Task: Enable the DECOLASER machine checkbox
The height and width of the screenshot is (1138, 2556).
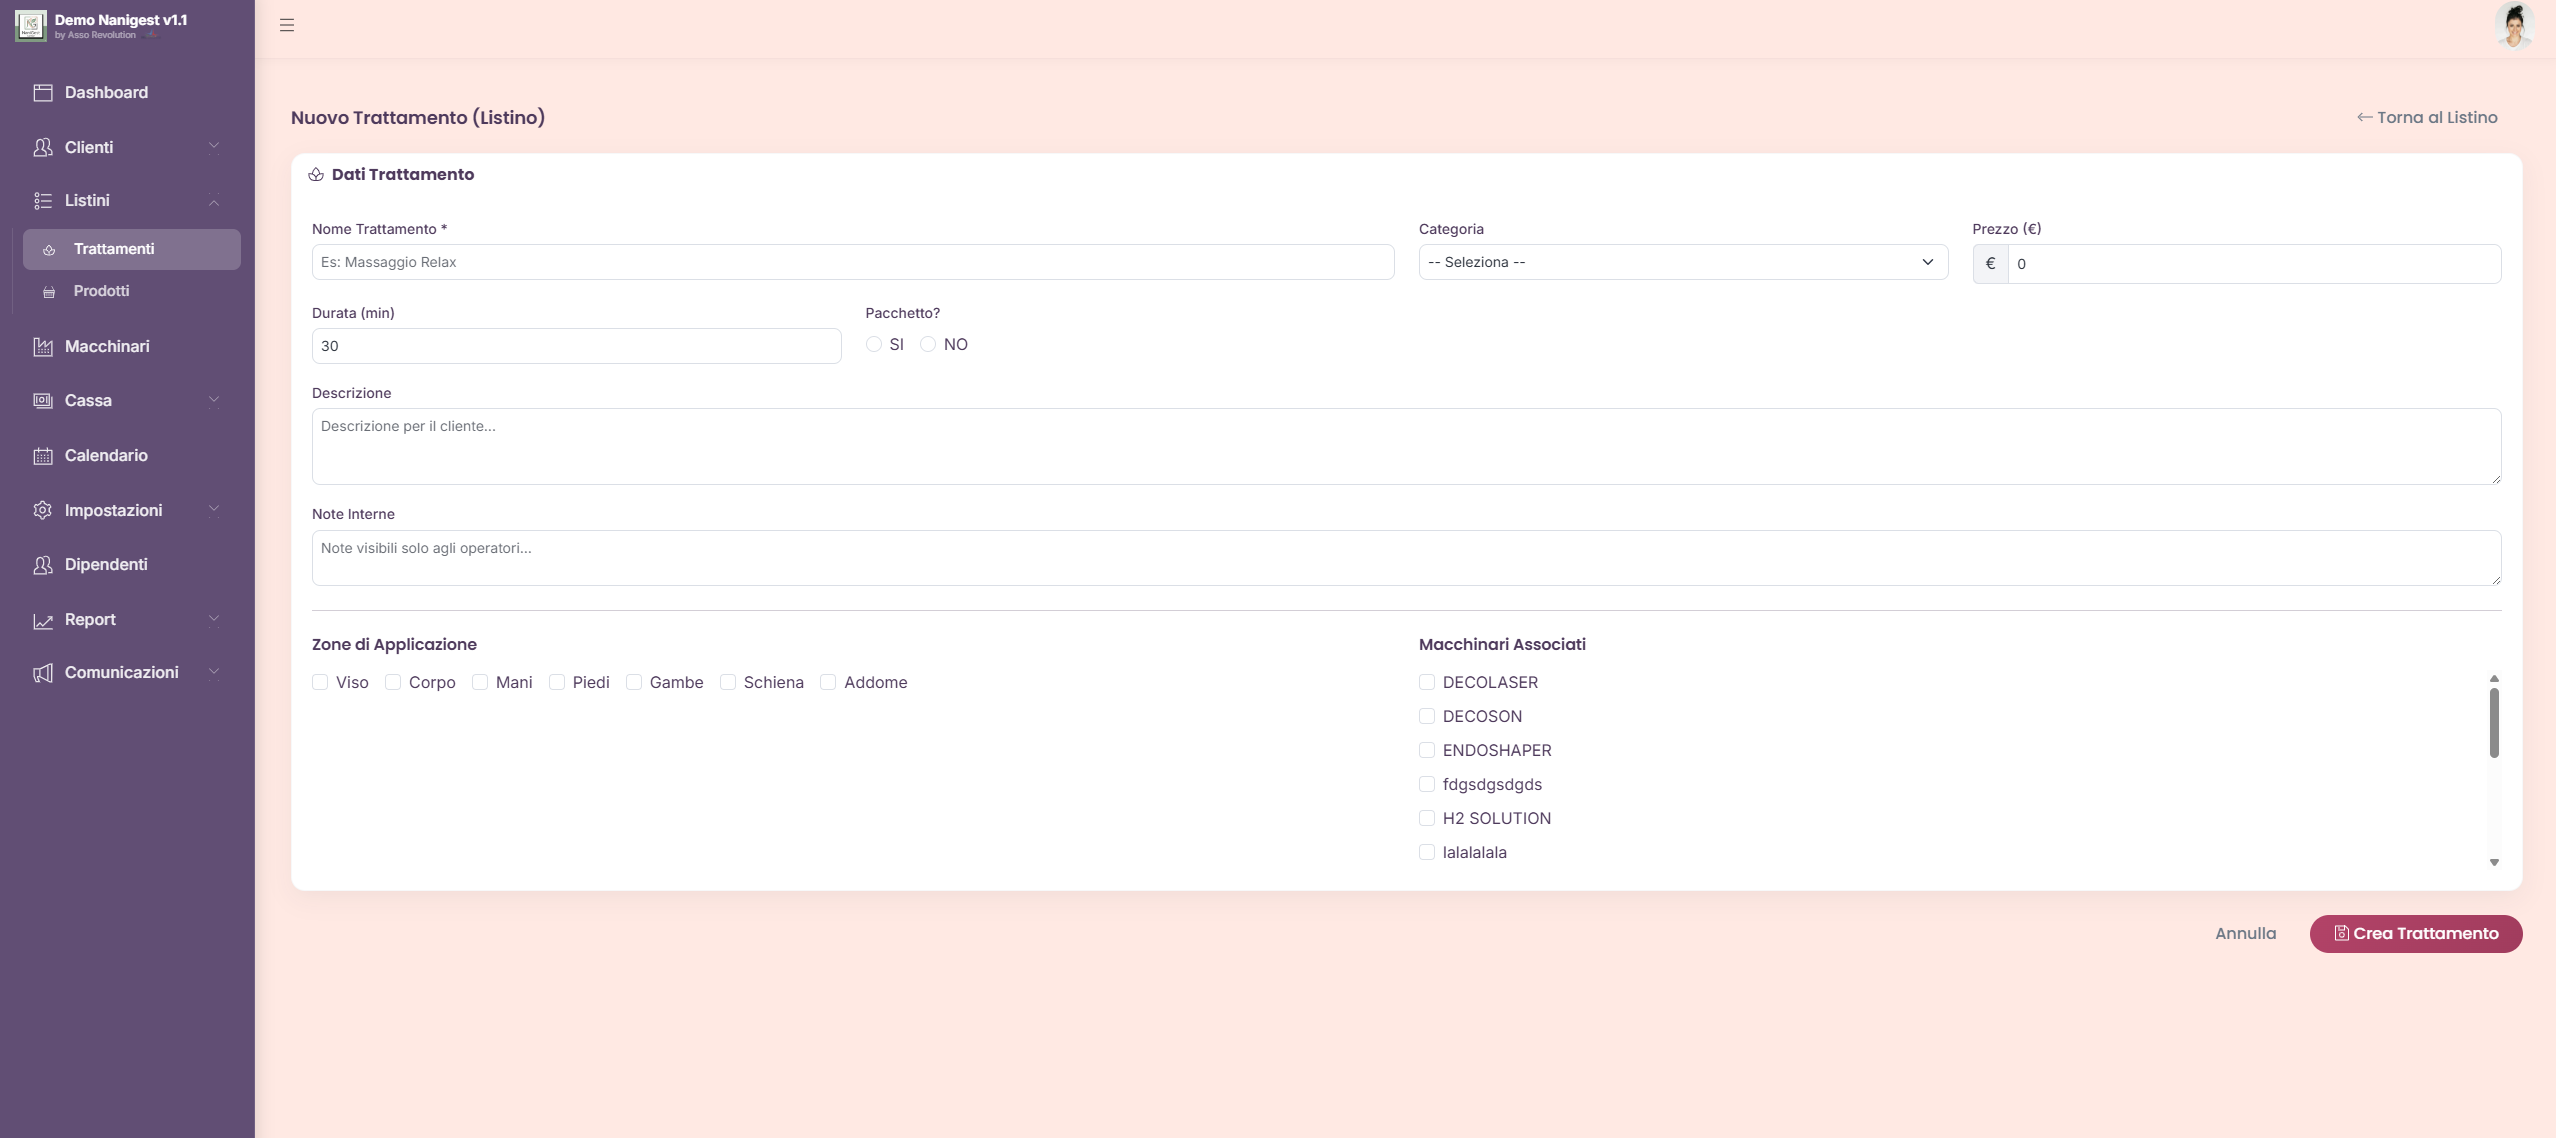Action: [x=1427, y=682]
